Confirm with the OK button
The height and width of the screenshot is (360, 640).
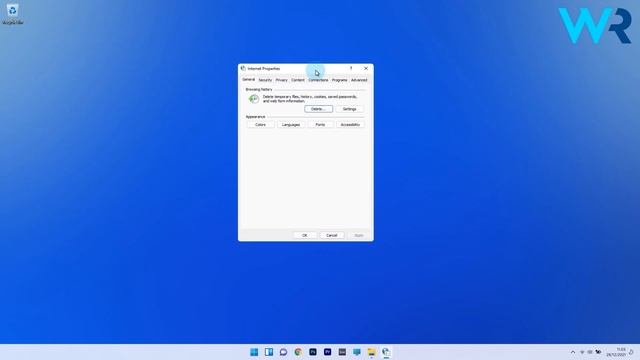pos(304,236)
